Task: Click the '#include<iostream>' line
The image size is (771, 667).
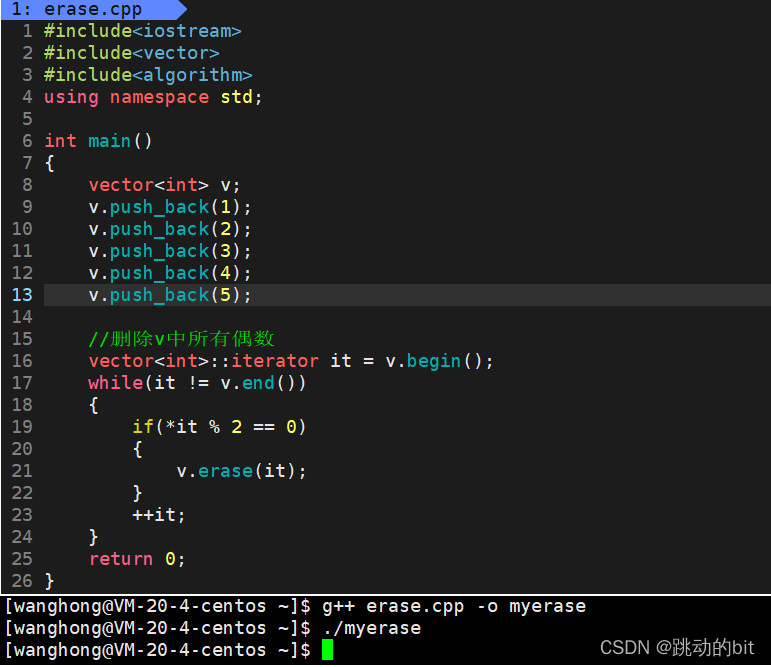Action: click(x=143, y=31)
